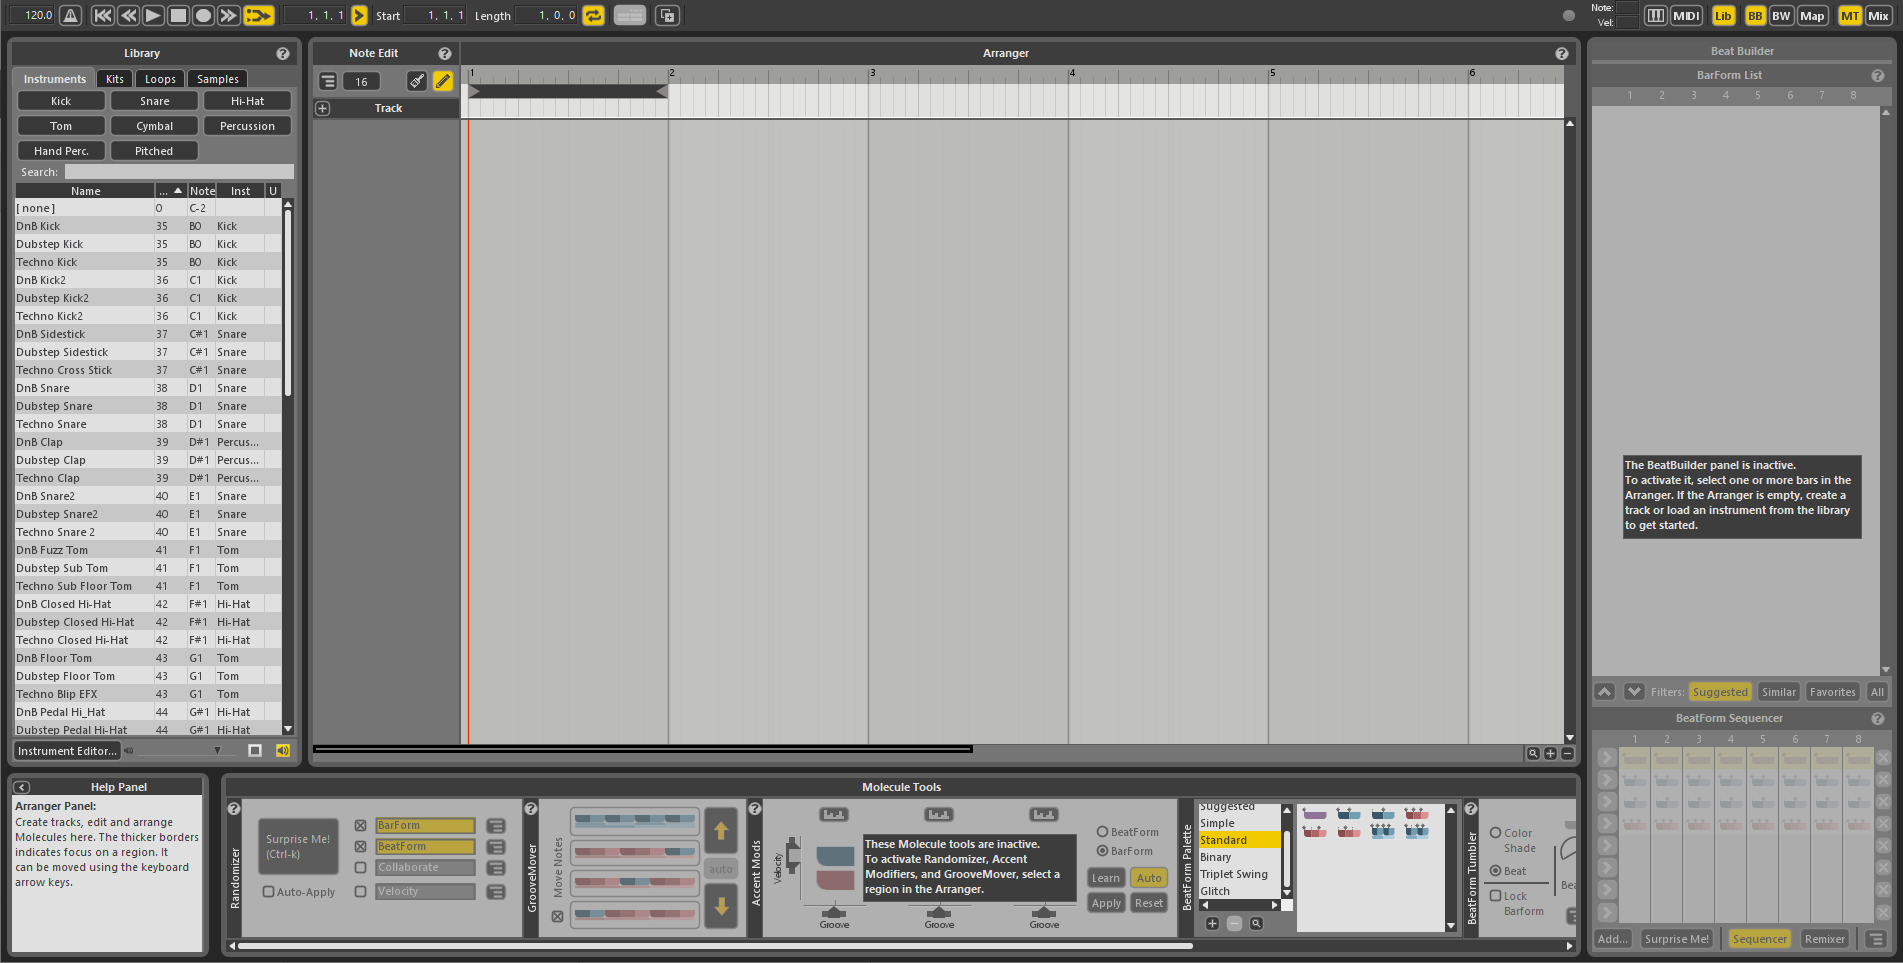This screenshot has height=963, width=1903.
Task: Click the Instrument Editor button
Action: pos(67,751)
